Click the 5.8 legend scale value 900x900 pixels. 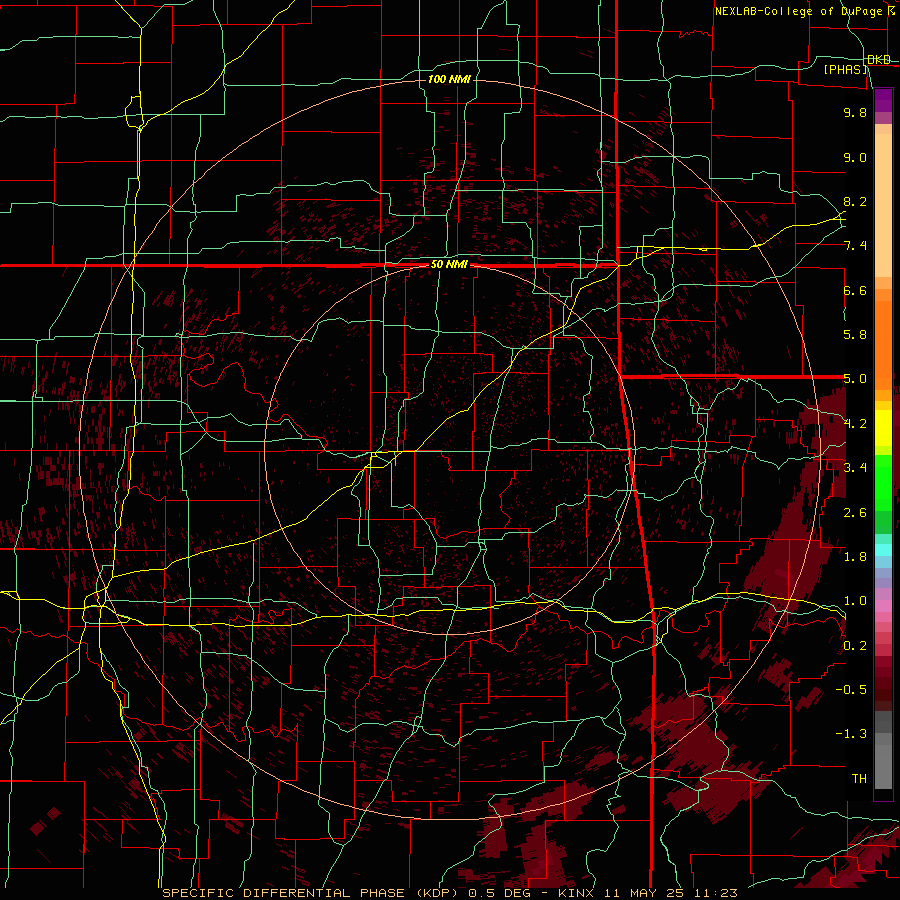pyautogui.click(x=855, y=335)
